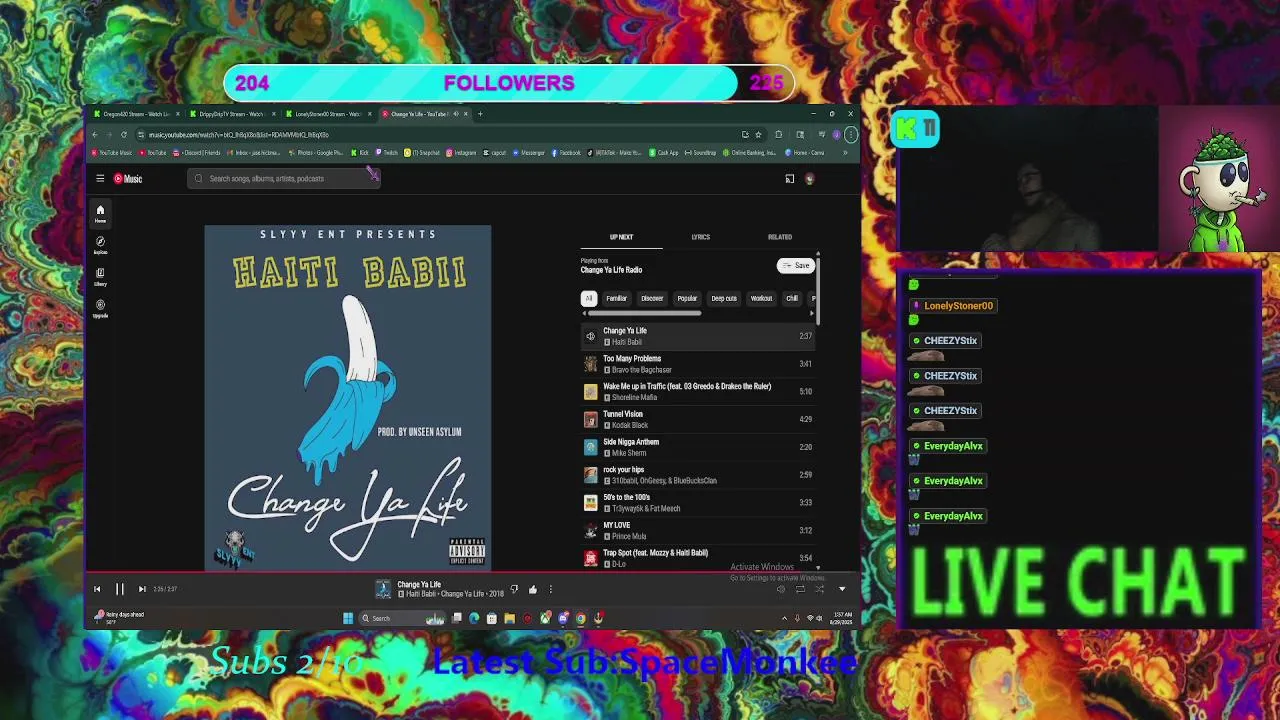
Task: Switch to the DrippyDripTV Stream browser tab
Action: [231, 114]
